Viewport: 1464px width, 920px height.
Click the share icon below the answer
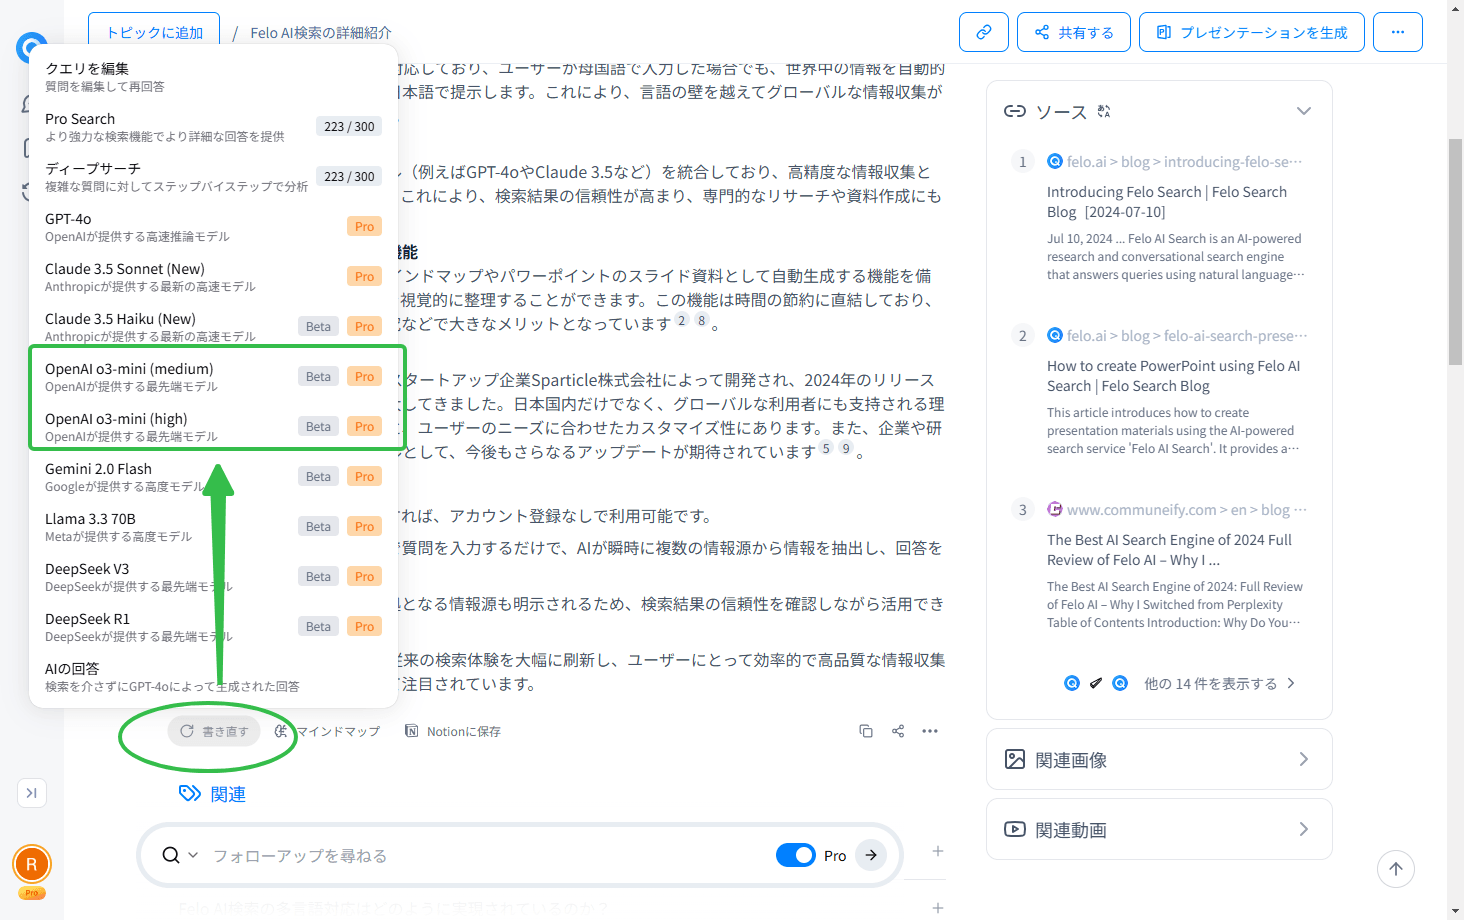pyautogui.click(x=898, y=731)
